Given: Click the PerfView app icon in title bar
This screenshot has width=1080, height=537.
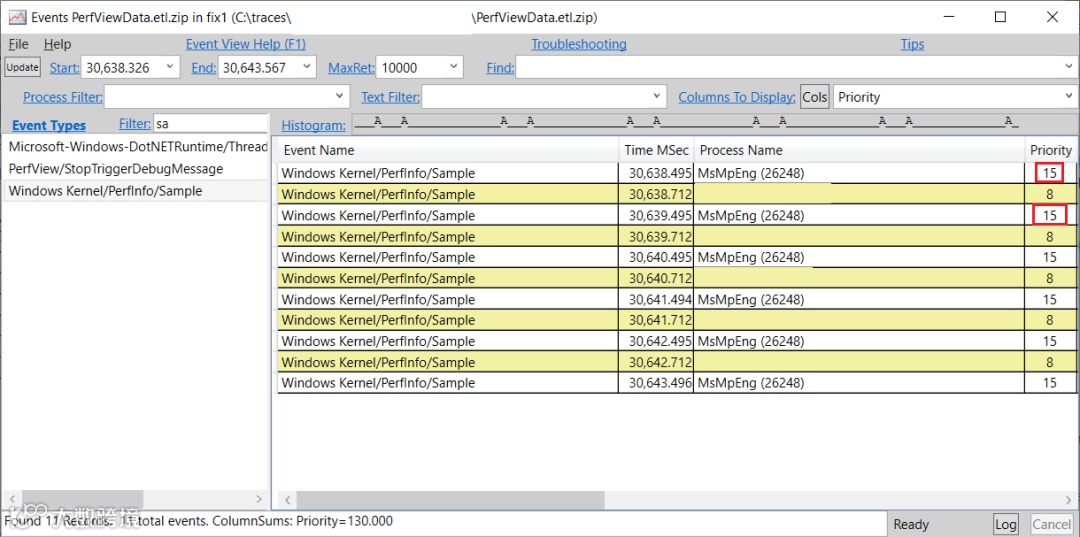Looking at the screenshot, I should click(x=17, y=17).
